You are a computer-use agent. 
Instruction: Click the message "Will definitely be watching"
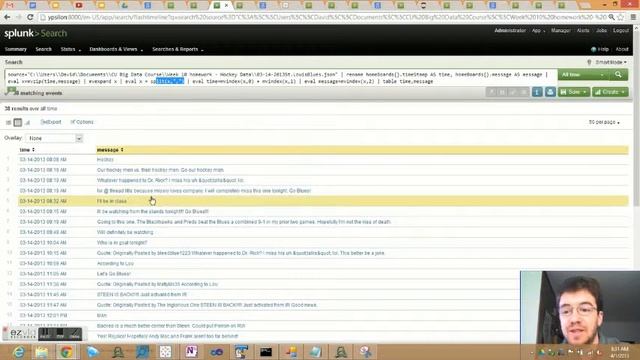tap(125, 232)
